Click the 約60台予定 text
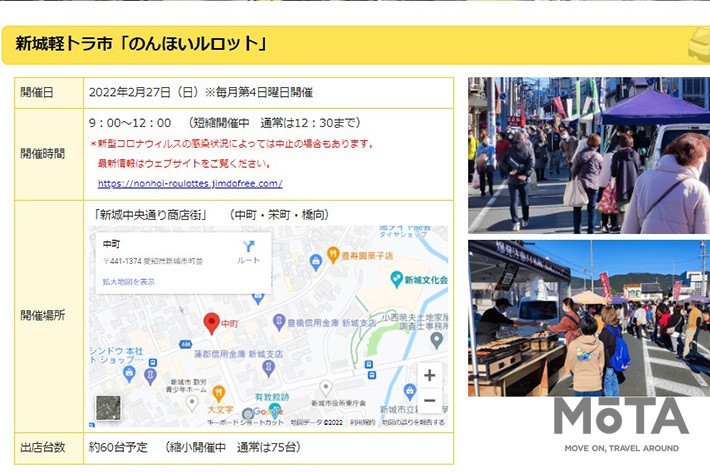 coord(118,448)
